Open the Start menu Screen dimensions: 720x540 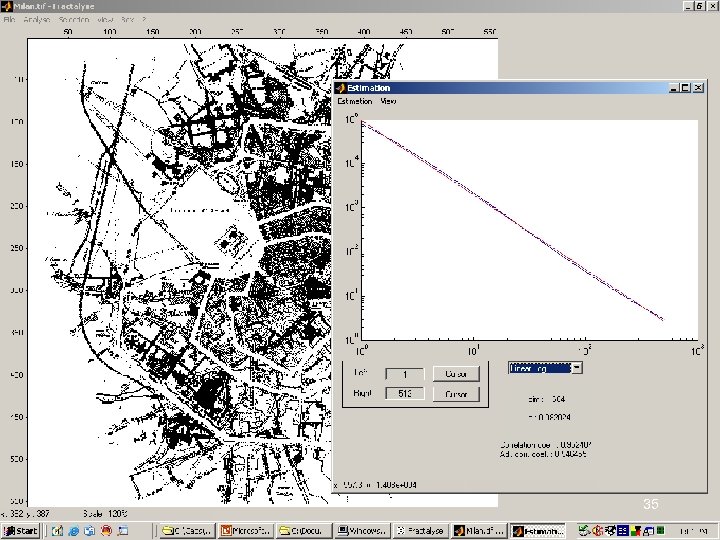click(x=20, y=529)
